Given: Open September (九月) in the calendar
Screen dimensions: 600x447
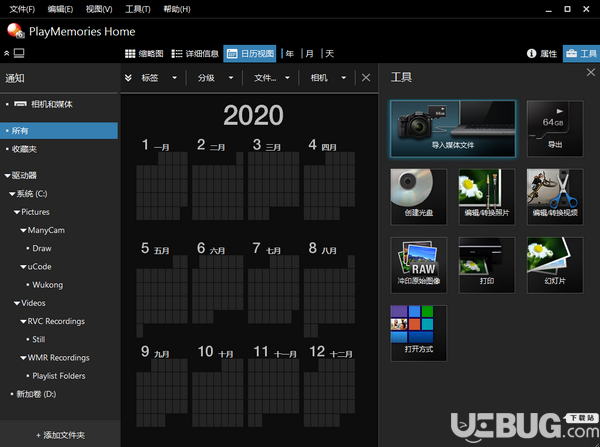Looking at the screenshot, I should [161, 386].
